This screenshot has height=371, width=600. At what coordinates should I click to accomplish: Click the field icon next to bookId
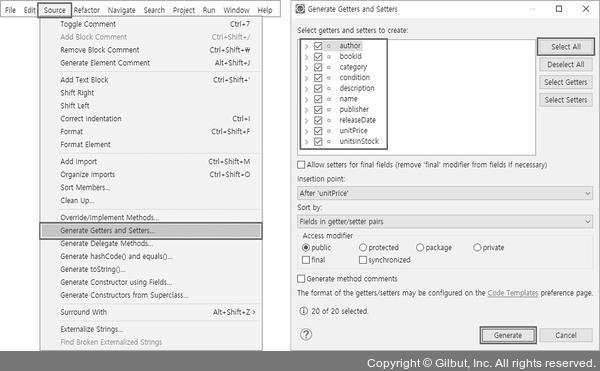tap(329, 57)
